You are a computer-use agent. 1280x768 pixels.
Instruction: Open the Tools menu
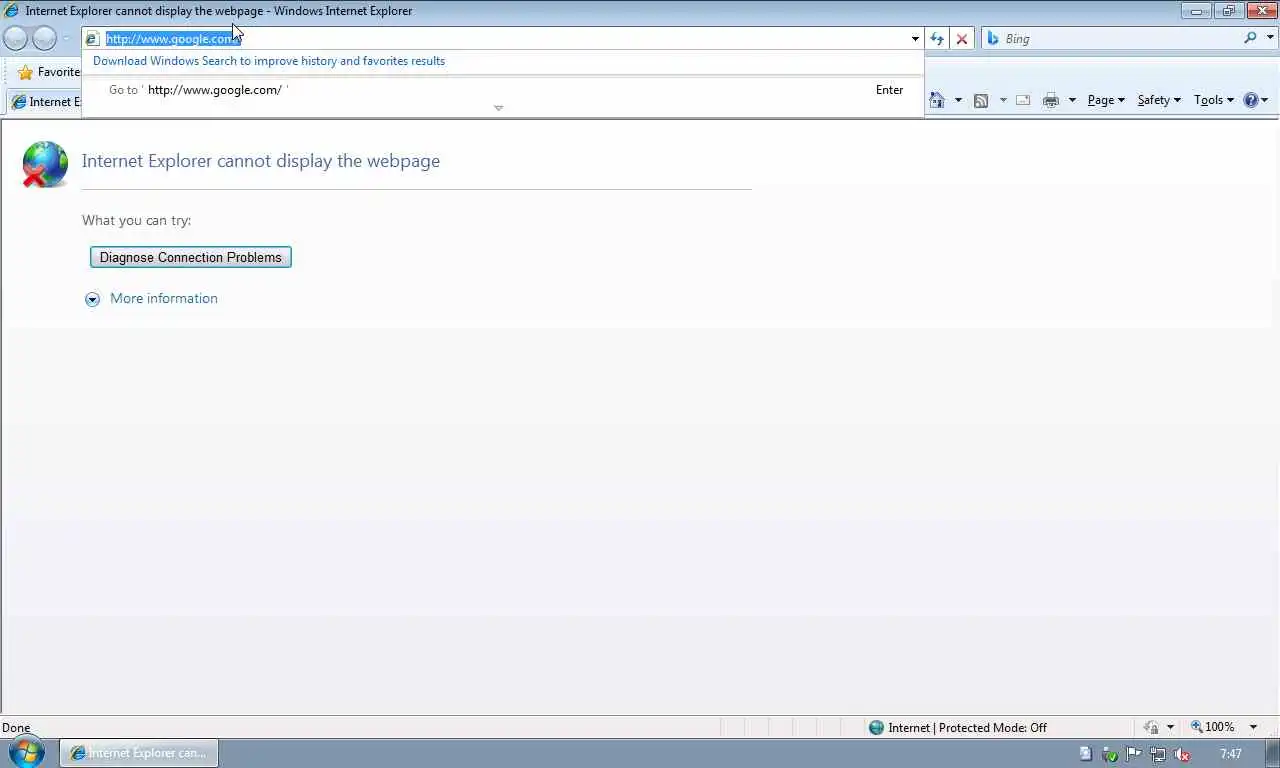[x=1214, y=100]
